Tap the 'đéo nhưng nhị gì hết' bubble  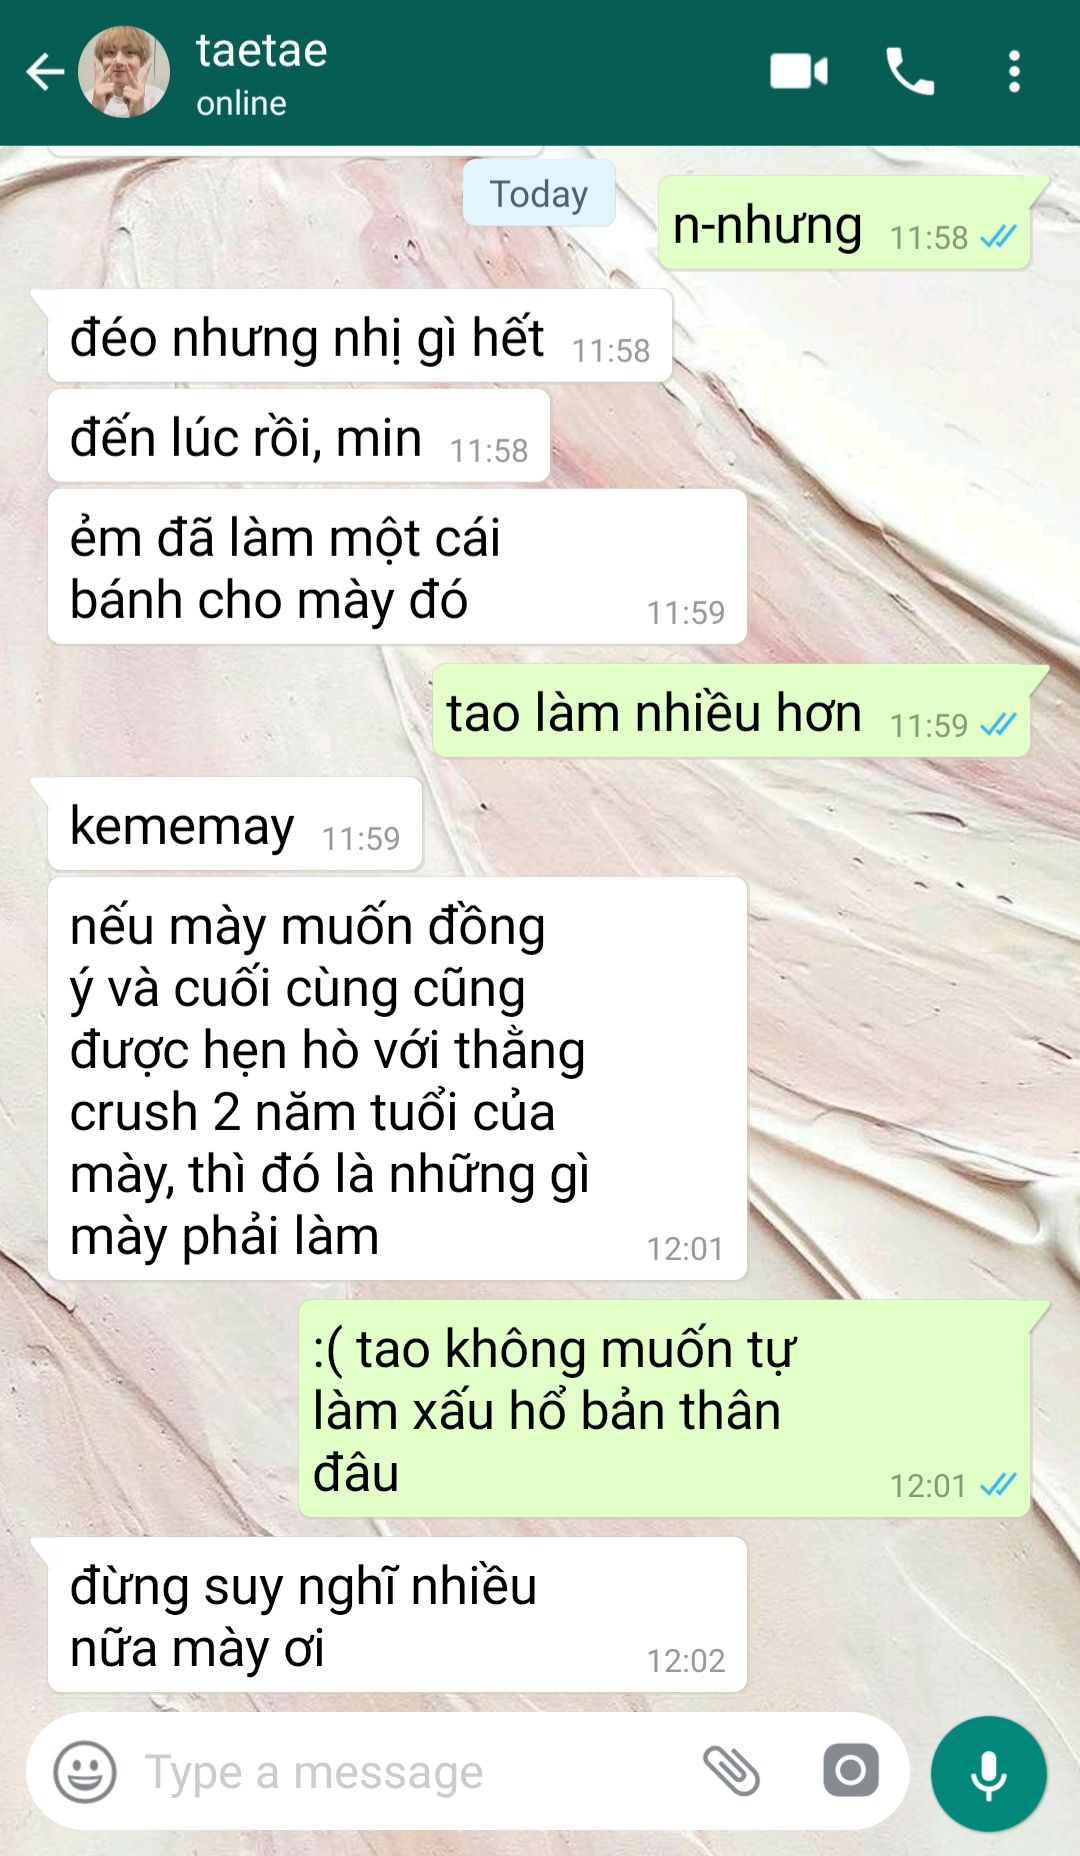(x=360, y=336)
